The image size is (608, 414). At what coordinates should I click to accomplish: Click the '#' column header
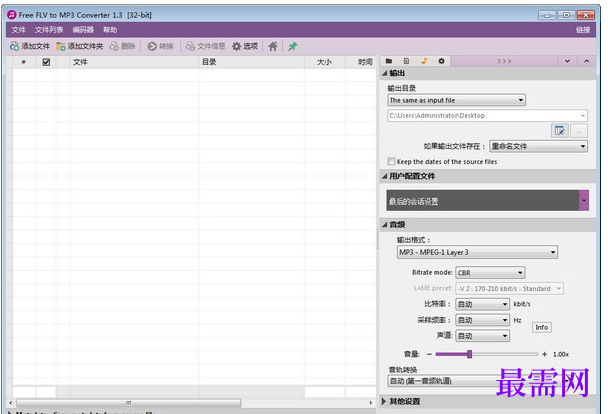pyautogui.click(x=24, y=62)
